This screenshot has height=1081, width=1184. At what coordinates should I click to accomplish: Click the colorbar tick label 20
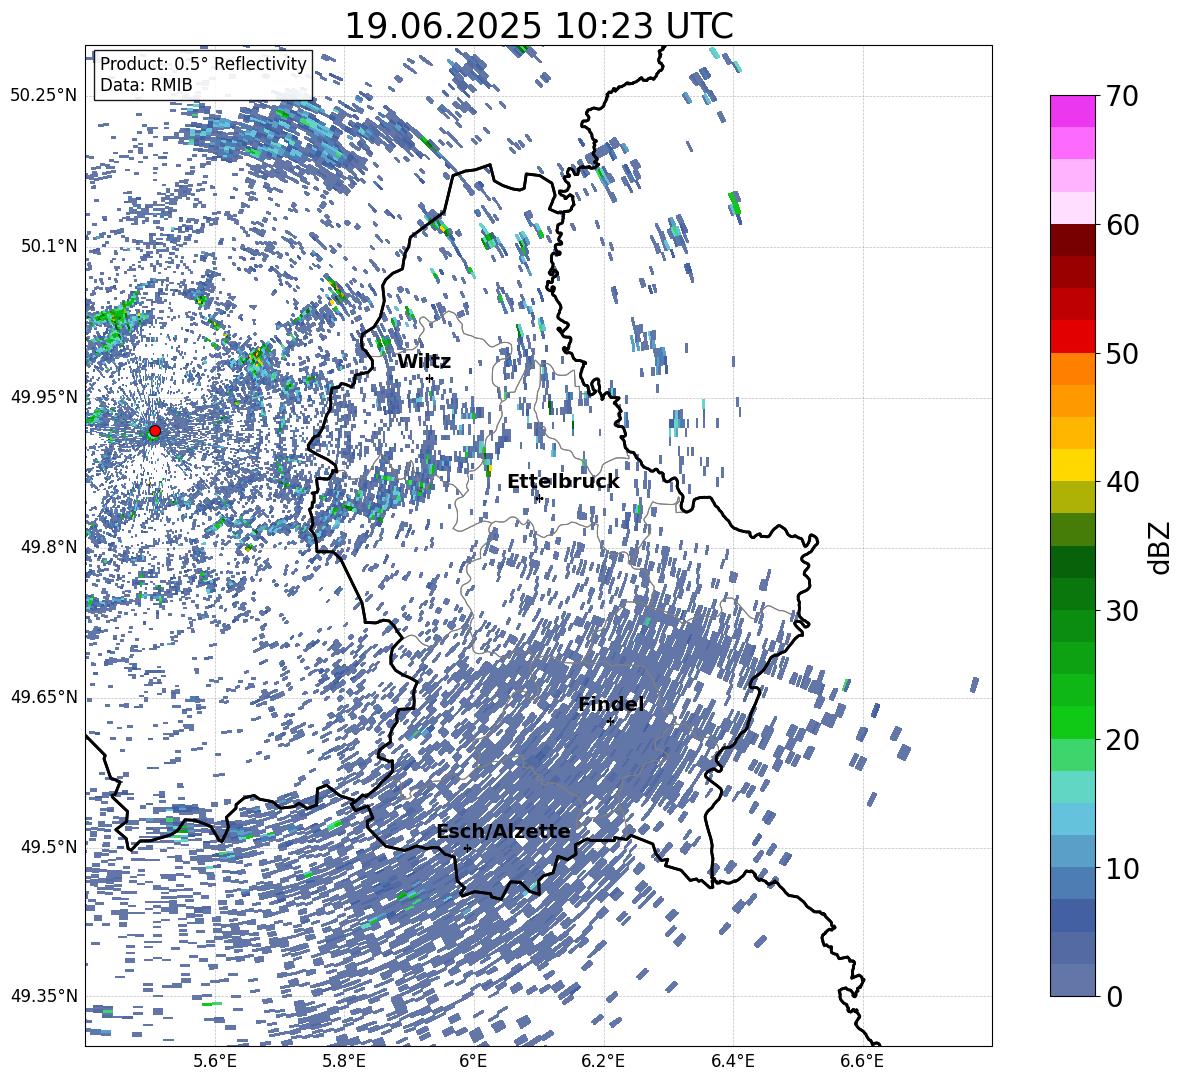tap(1122, 739)
